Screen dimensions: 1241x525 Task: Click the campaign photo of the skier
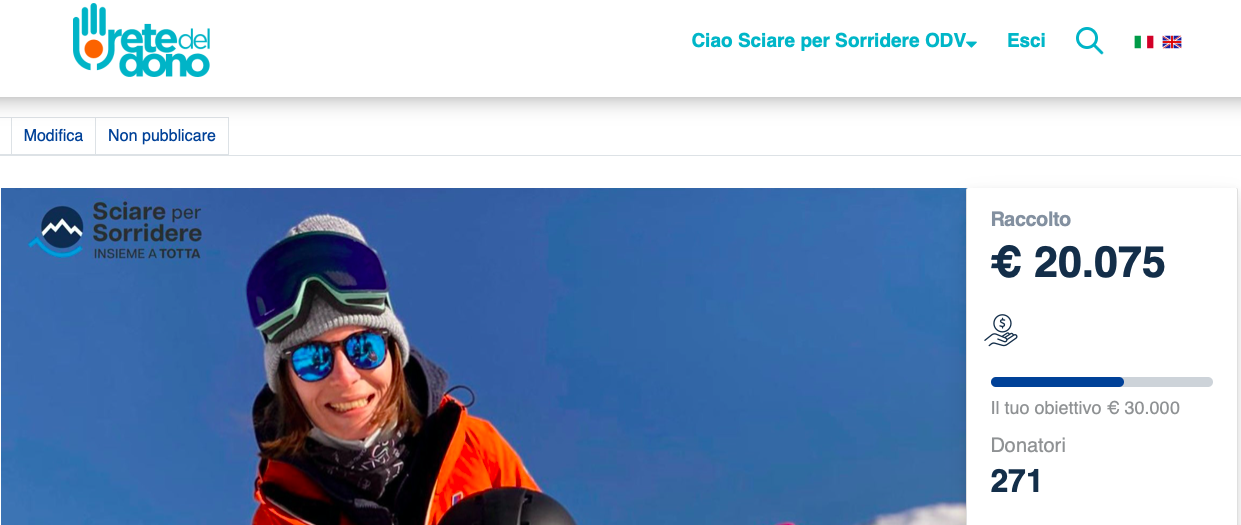(x=483, y=356)
